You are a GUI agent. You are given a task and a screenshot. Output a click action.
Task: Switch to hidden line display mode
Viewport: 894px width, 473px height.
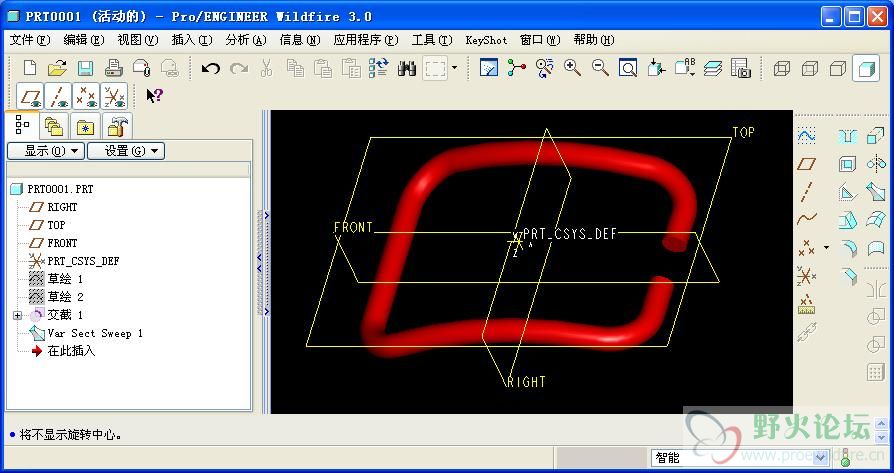[810, 68]
